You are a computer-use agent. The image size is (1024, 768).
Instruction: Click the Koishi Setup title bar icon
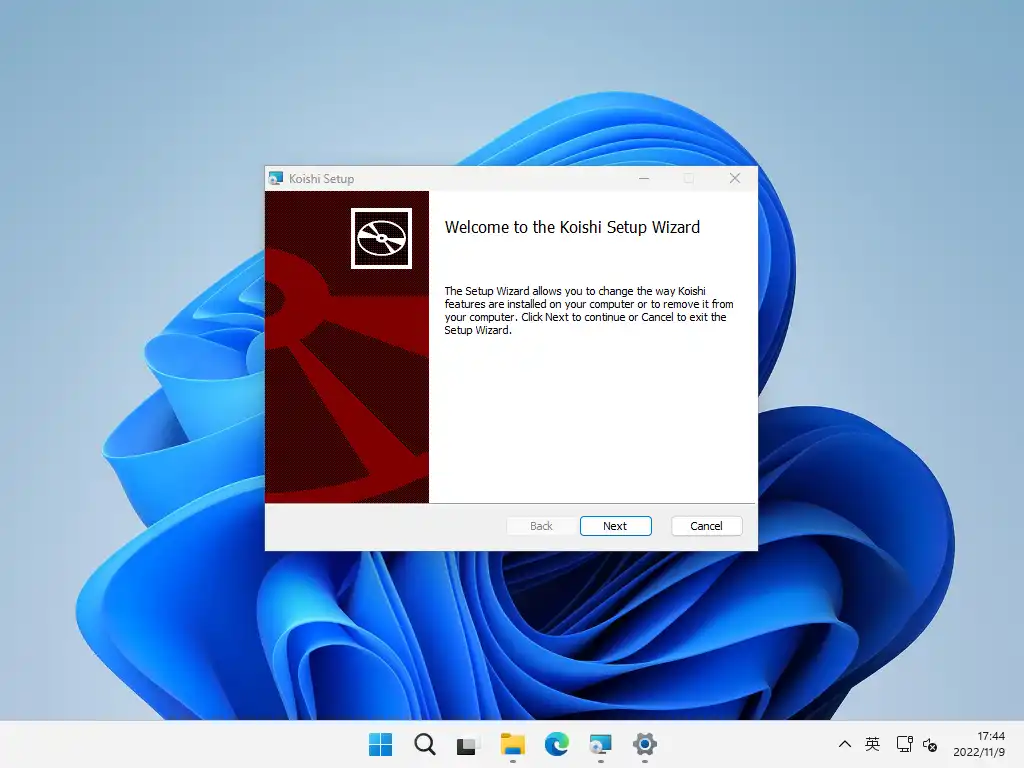coord(276,178)
